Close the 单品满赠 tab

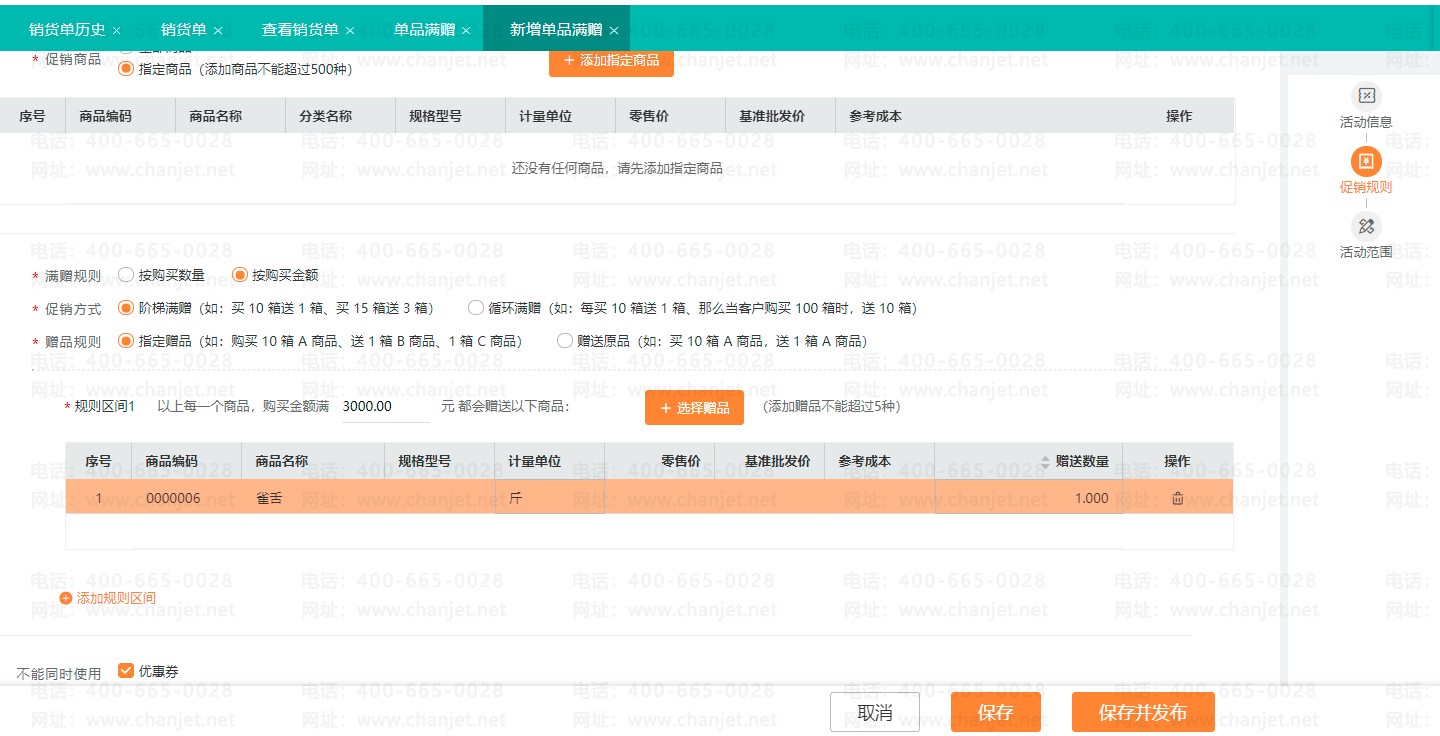(466, 31)
